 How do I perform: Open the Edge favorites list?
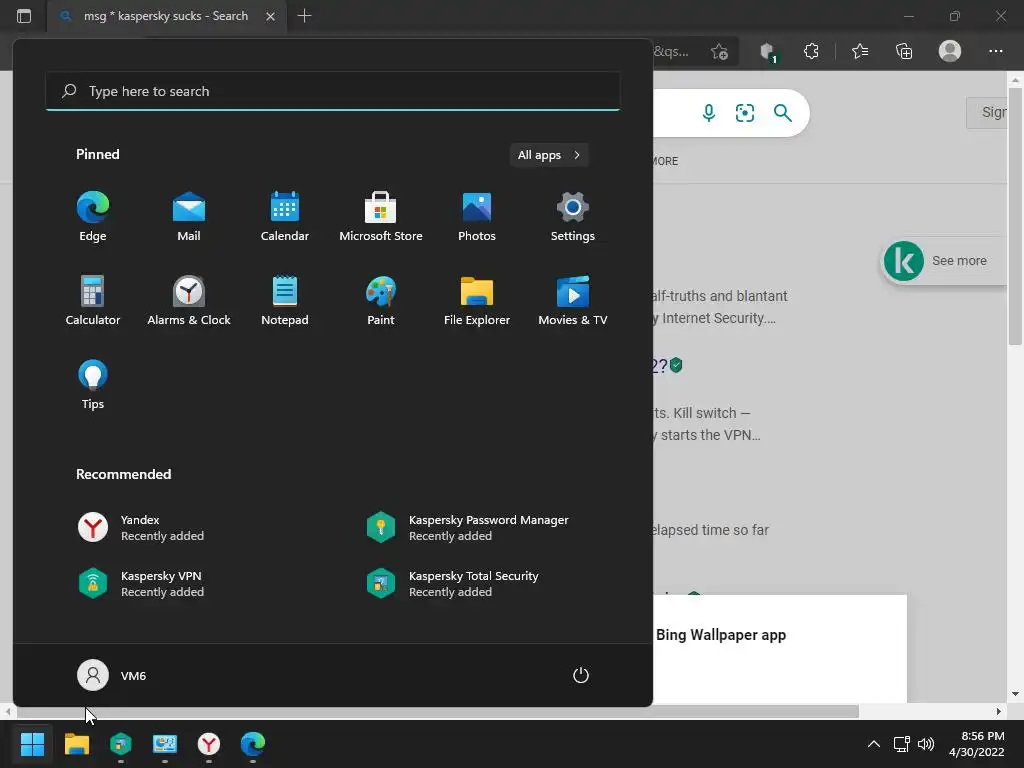[860, 52]
